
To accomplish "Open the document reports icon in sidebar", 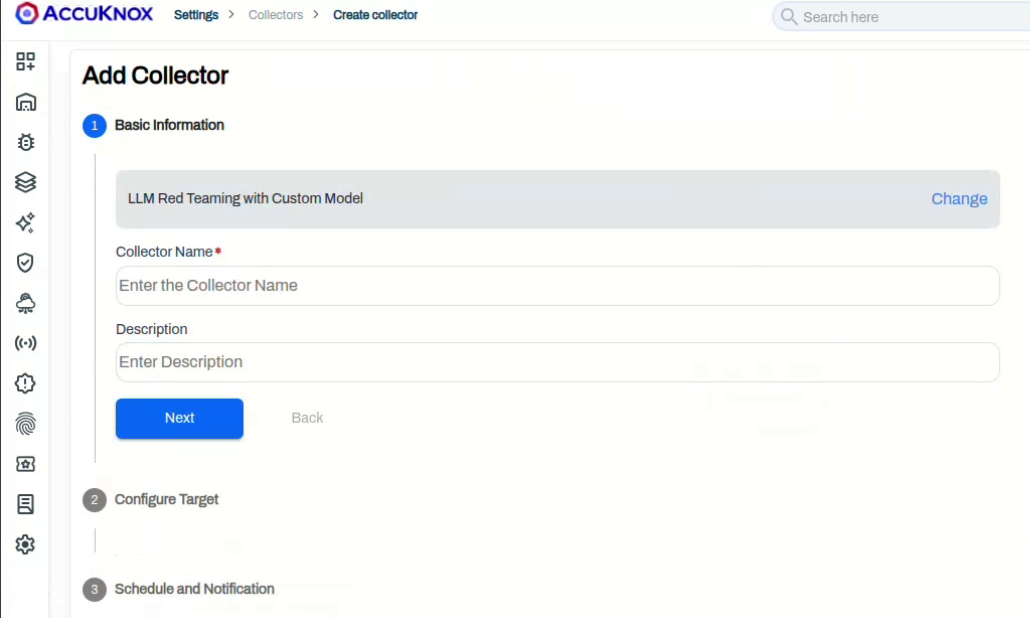I will pyautogui.click(x=26, y=504).
